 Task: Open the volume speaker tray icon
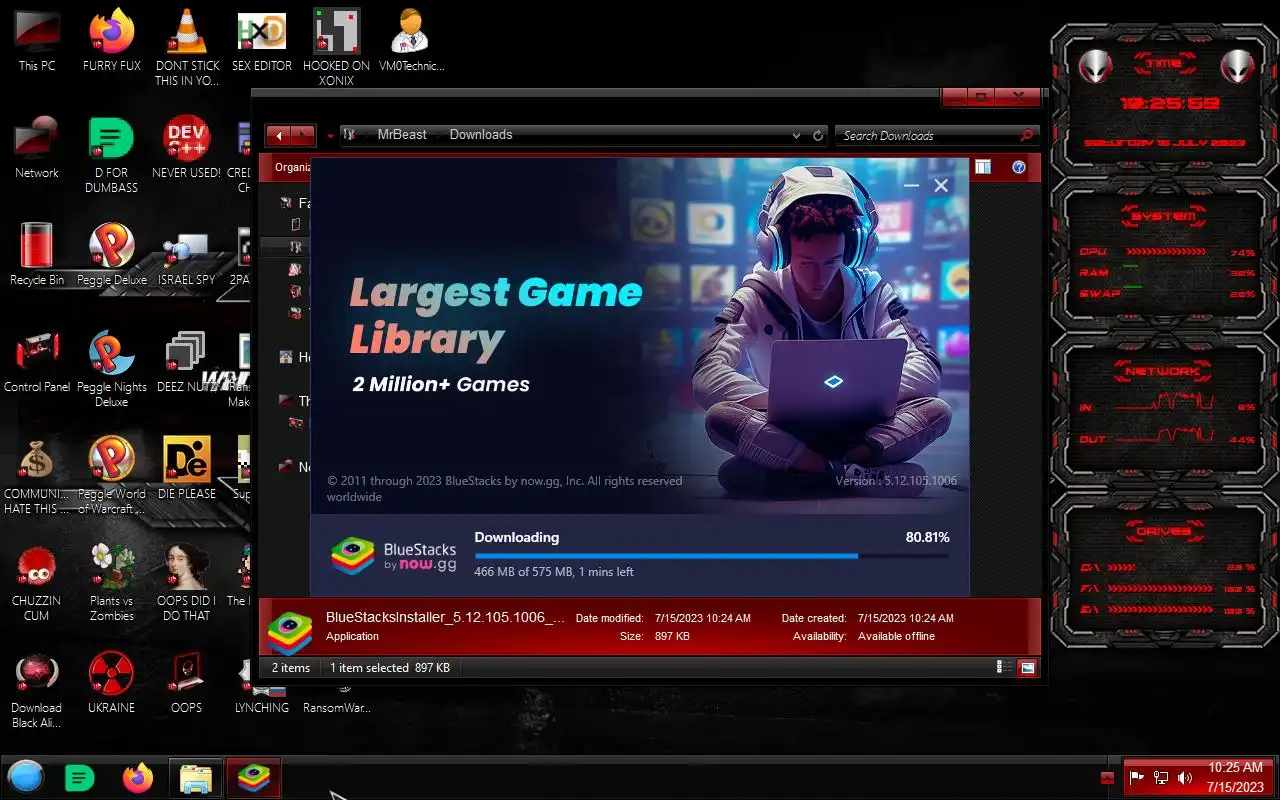[x=1185, y=778]
